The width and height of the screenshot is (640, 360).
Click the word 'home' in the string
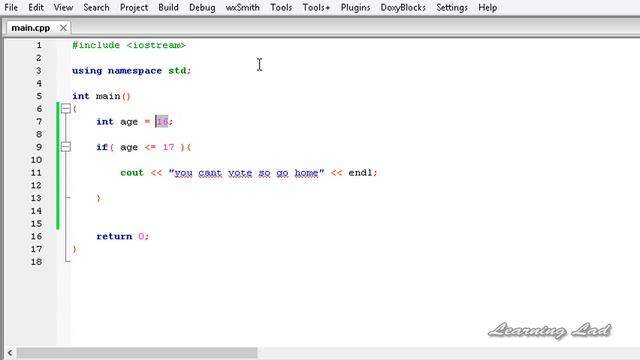point(306,173)
